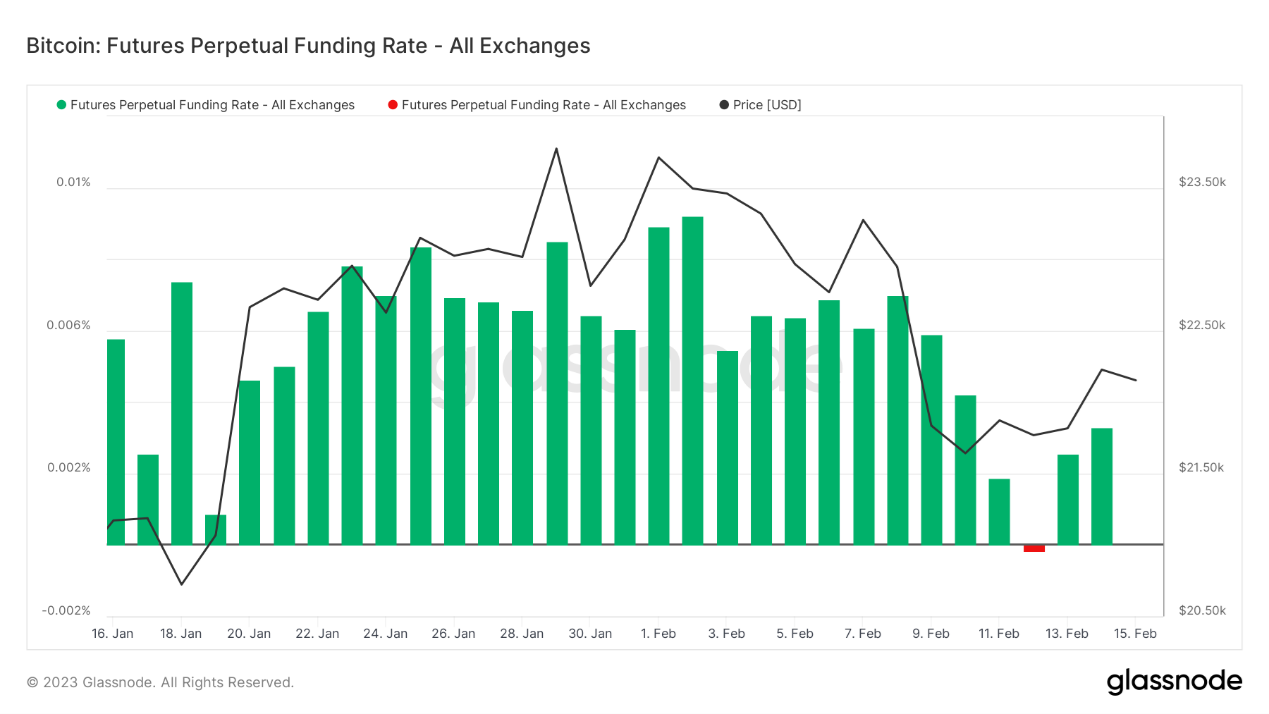Click the red Futures Perpetual Funding Rate legend dot
The image size is (1269, 714).
click(x=394, y=105)
